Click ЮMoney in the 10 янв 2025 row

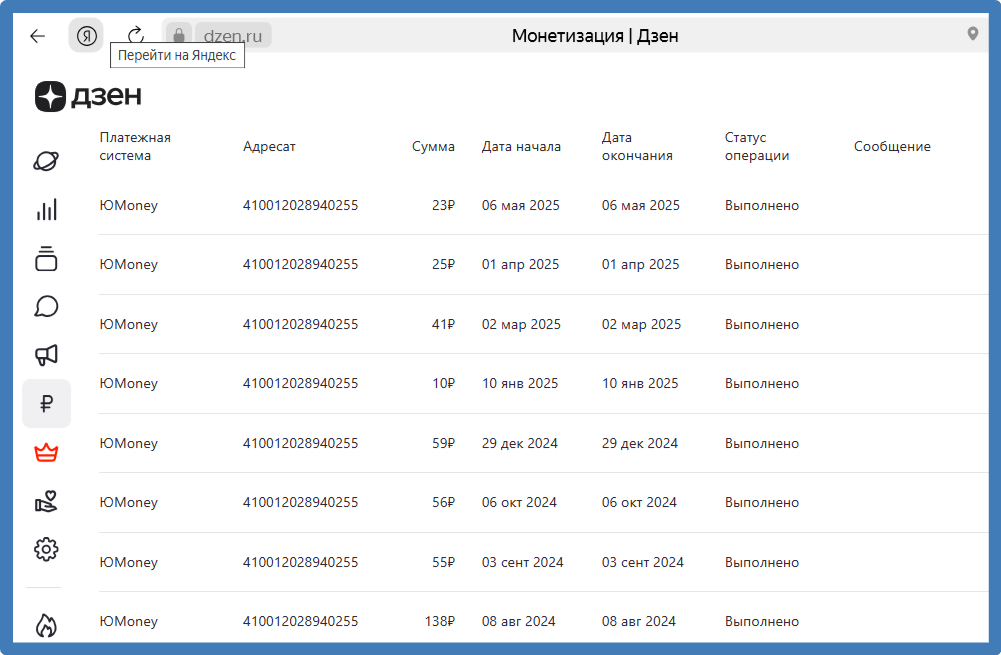click(128, 383)
